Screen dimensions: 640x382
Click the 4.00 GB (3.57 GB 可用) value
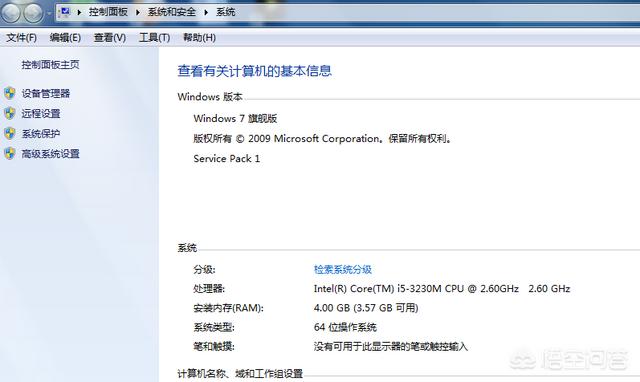click(366, 308)
